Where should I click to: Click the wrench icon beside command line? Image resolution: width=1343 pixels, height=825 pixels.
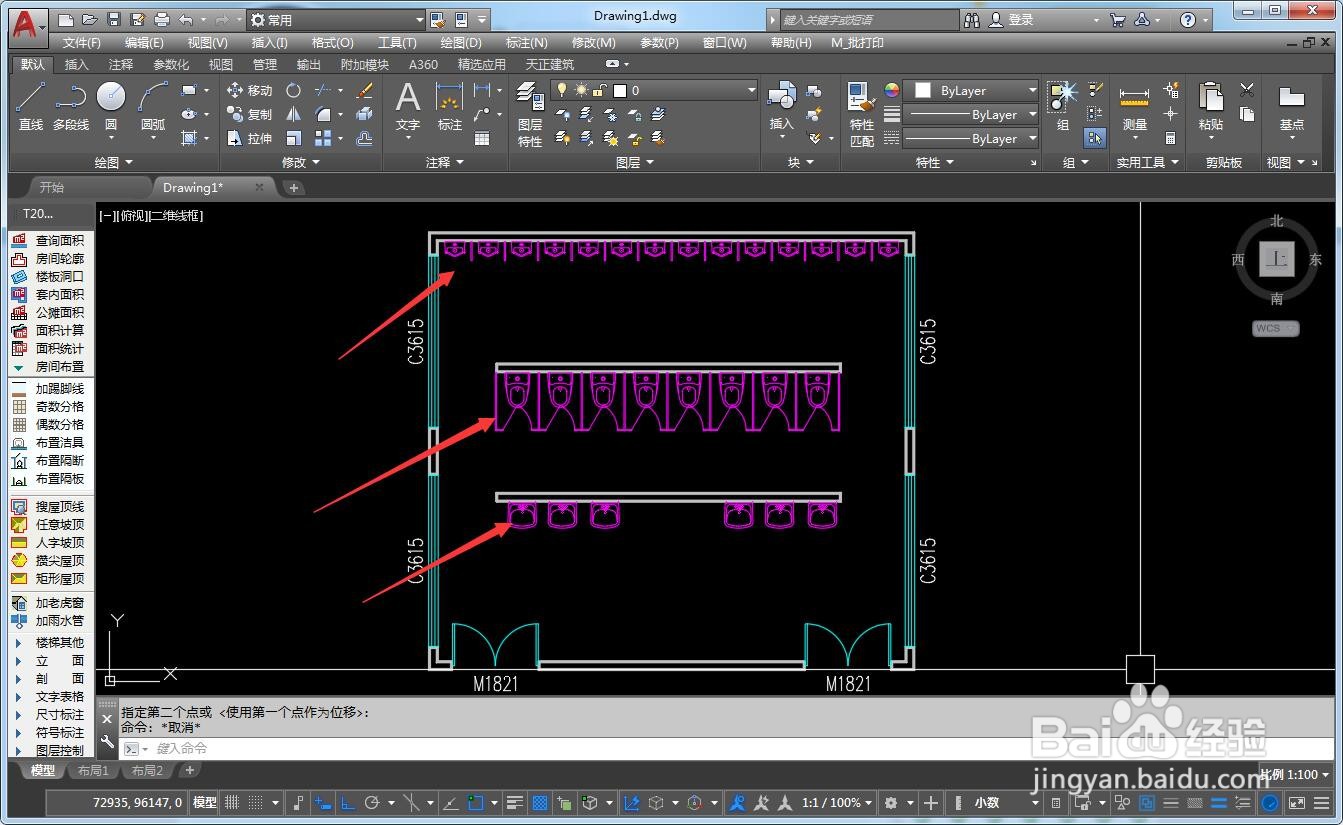point(108,742)
